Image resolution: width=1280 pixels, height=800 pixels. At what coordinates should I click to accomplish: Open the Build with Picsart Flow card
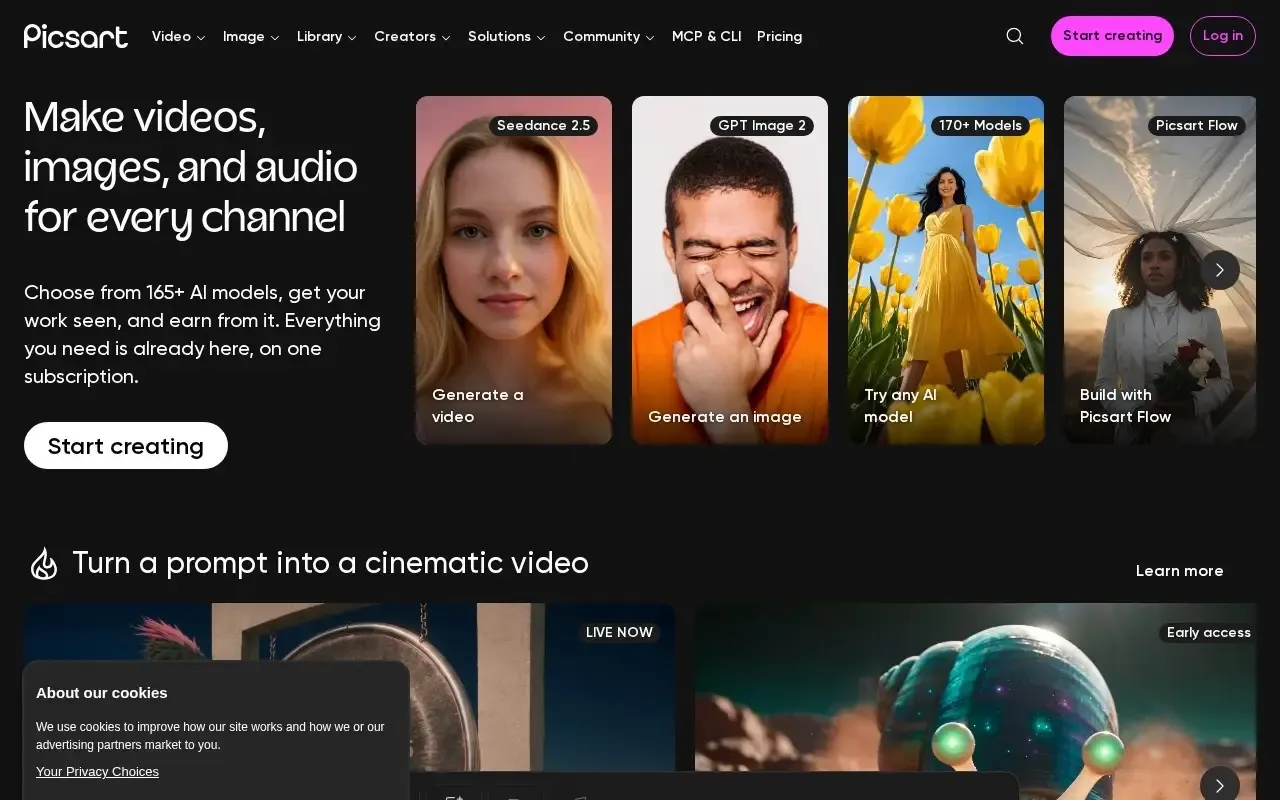[x=1160, y=270]
